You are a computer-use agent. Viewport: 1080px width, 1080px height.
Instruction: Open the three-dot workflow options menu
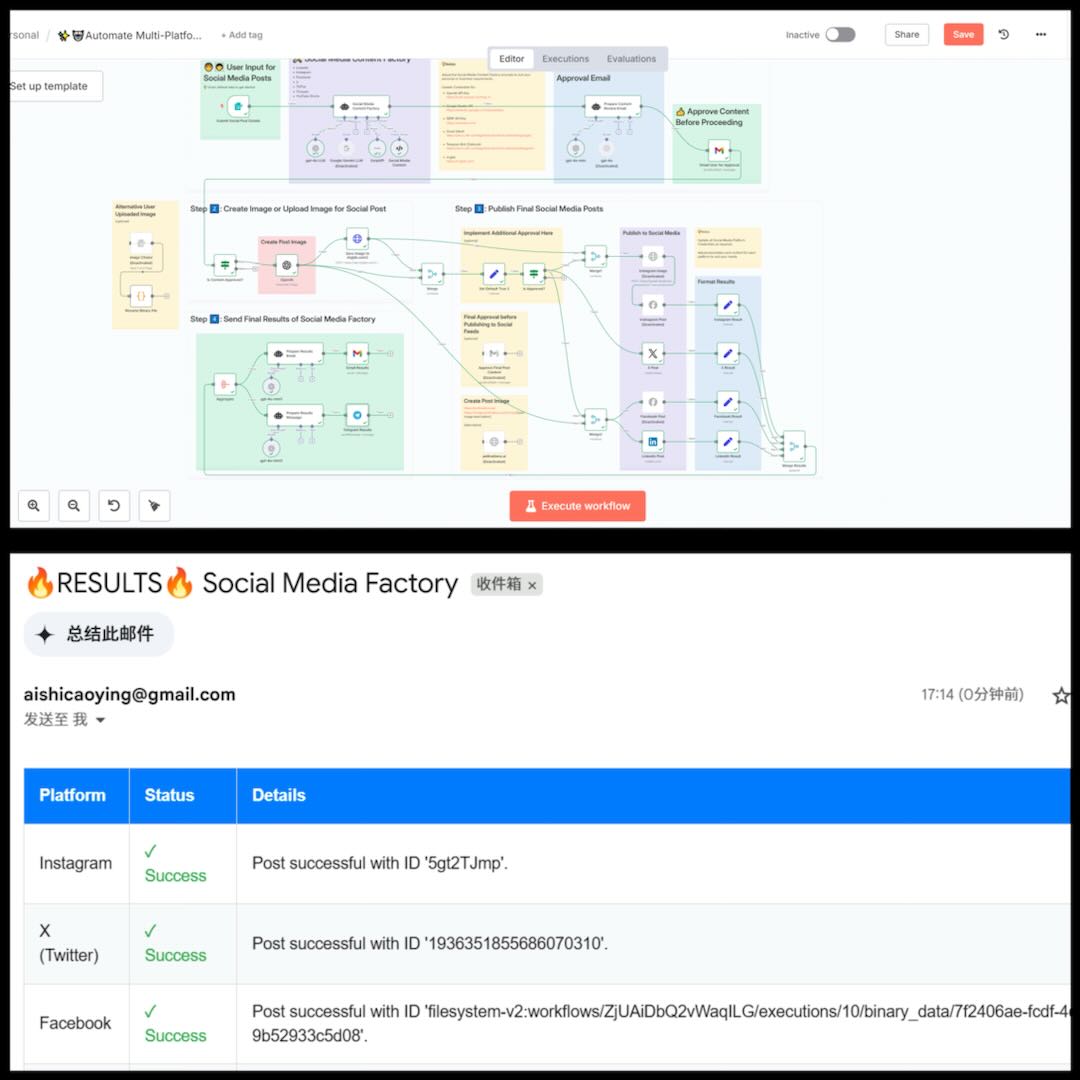pos(1041,34)
